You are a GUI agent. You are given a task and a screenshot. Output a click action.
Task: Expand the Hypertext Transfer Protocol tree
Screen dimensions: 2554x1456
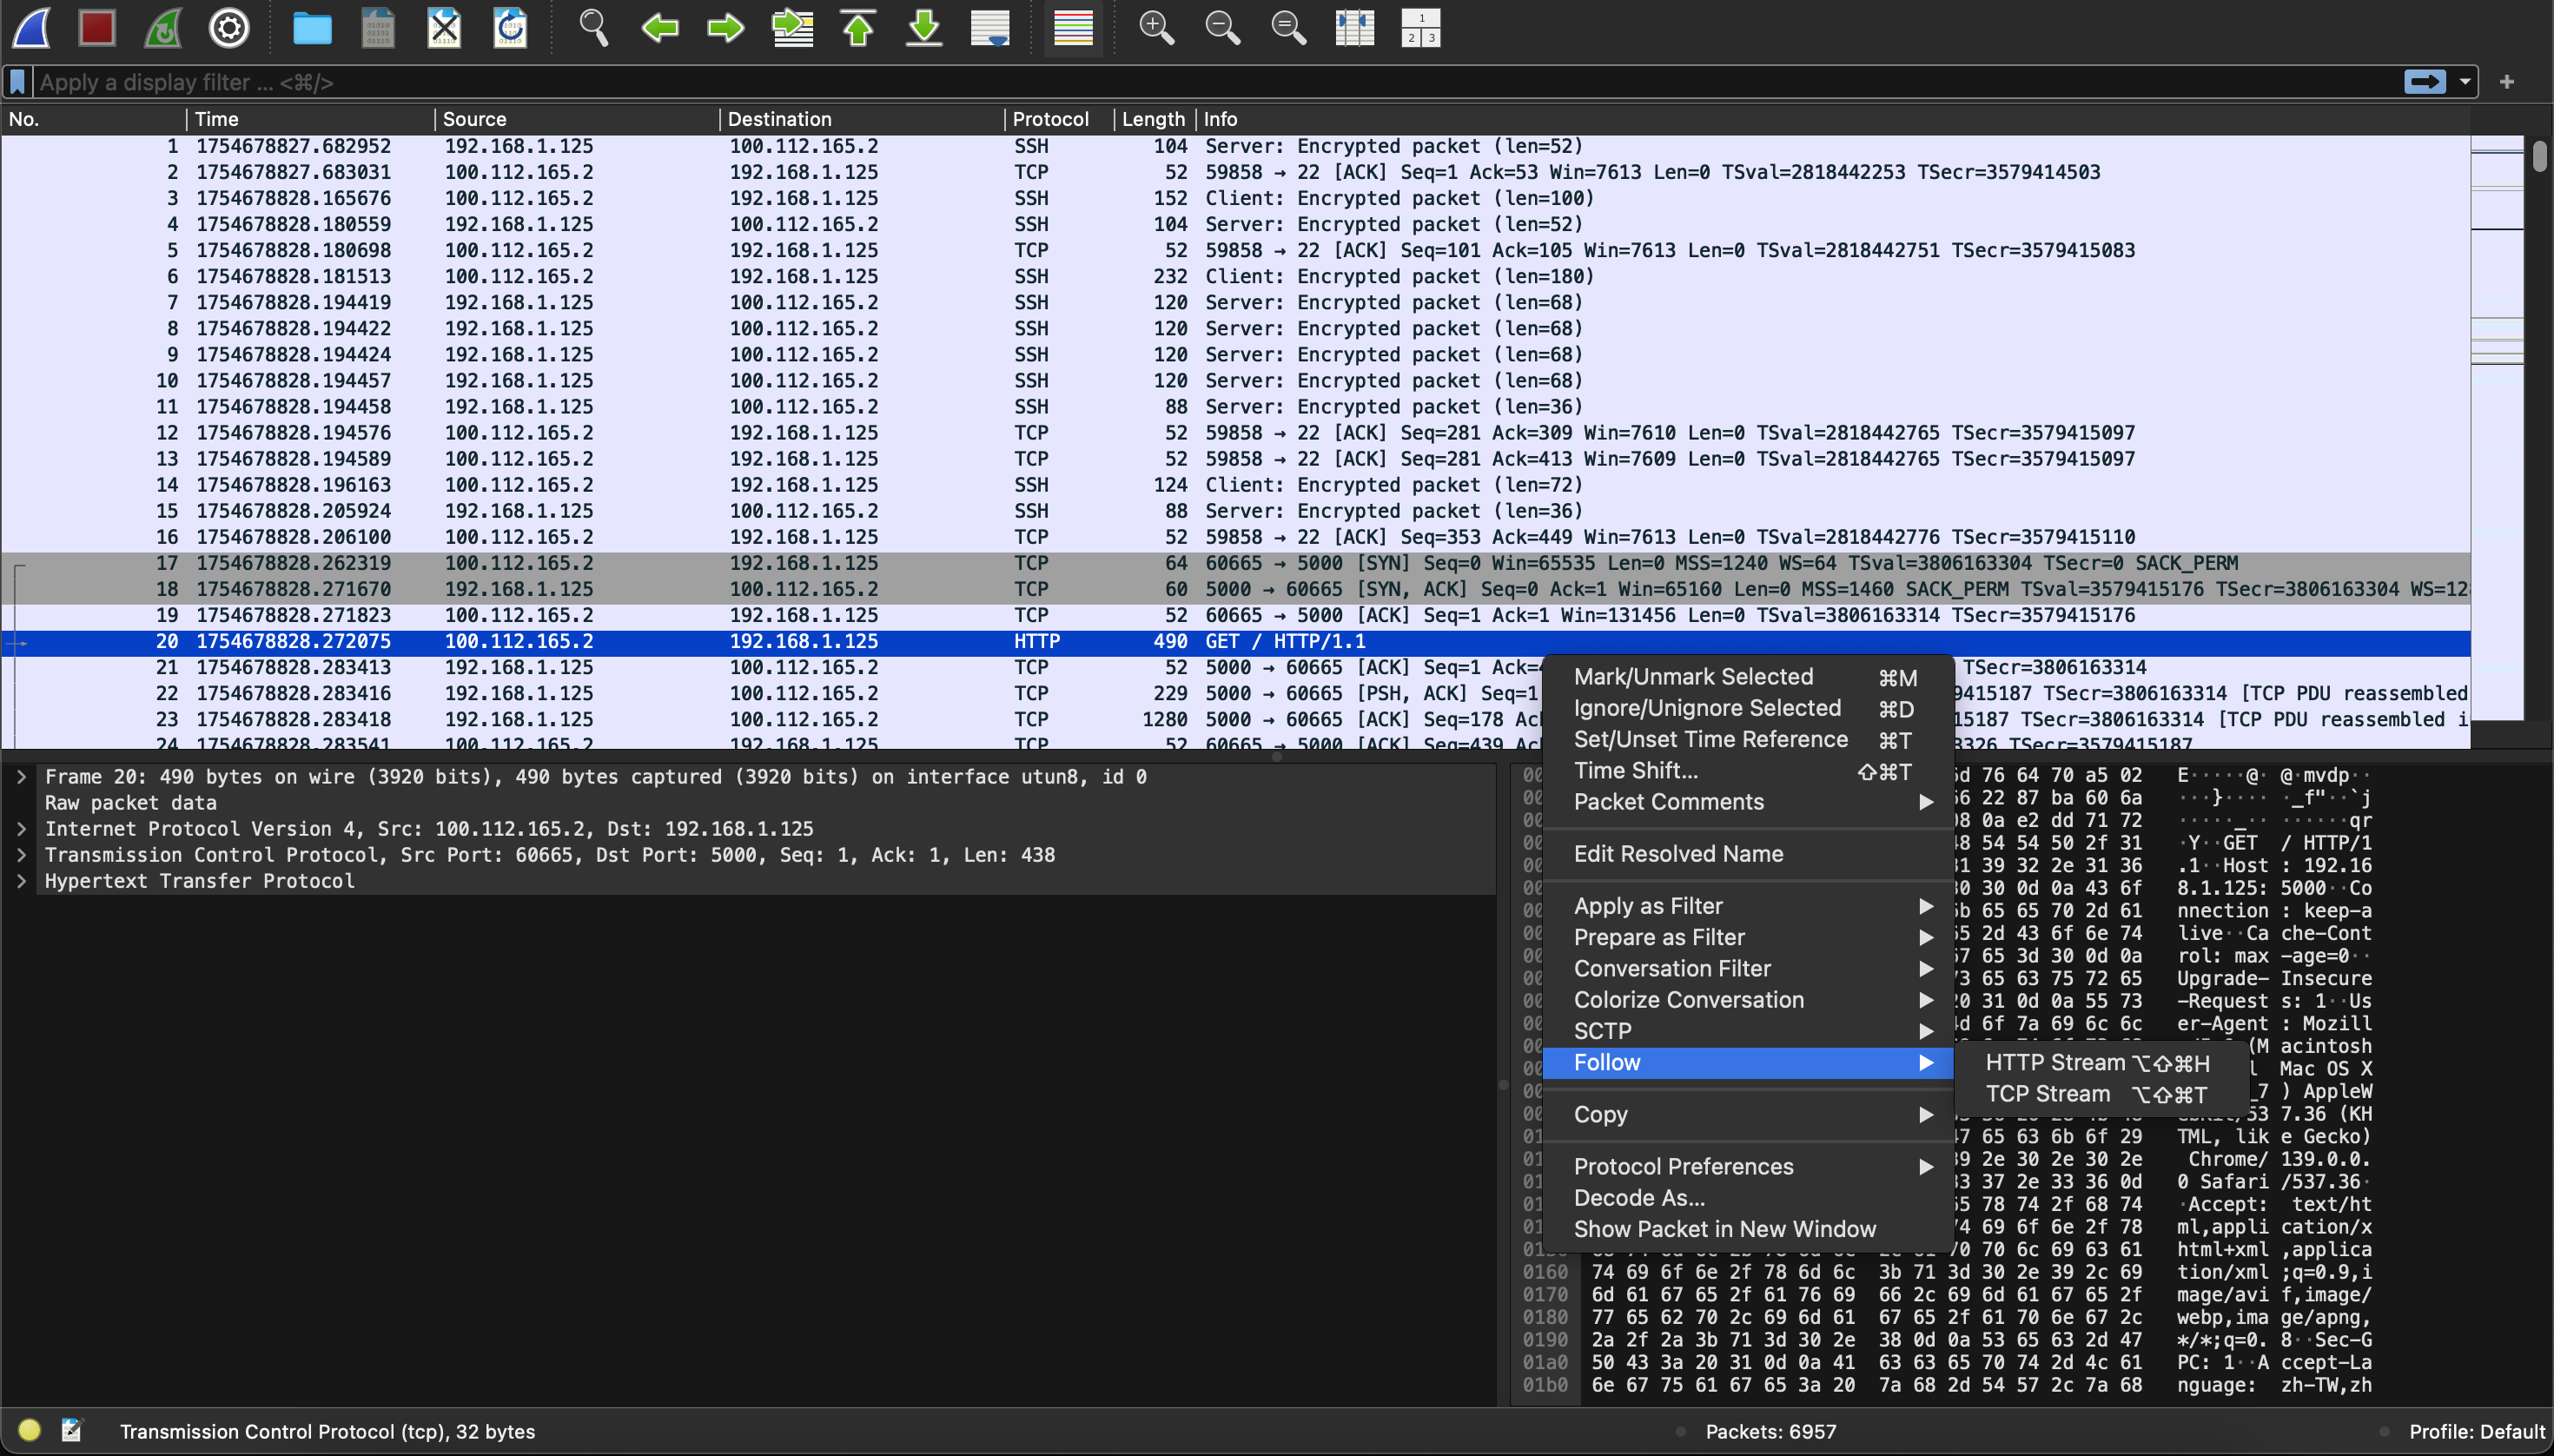tap(21, 881)
